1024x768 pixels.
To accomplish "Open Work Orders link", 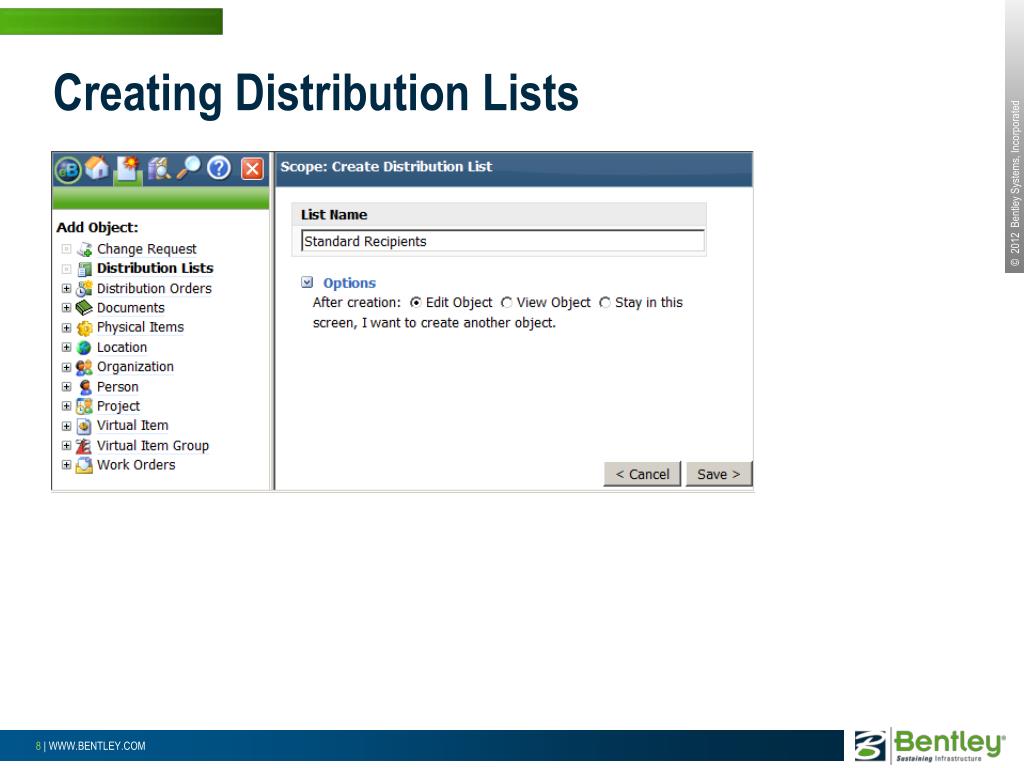I will coord(136,465).
